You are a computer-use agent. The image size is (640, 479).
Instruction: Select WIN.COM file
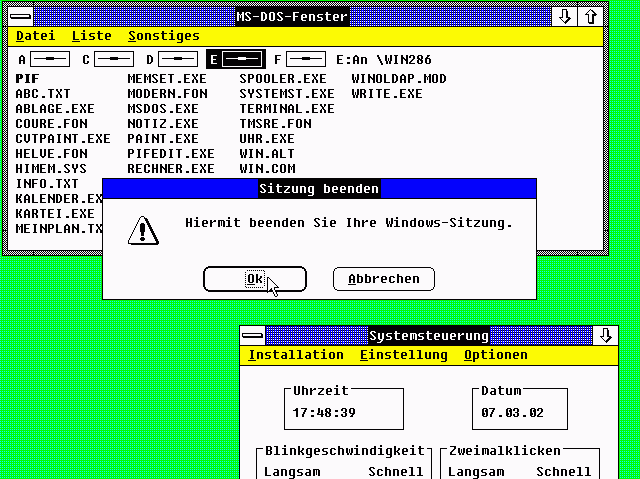(x=267, y=169)
